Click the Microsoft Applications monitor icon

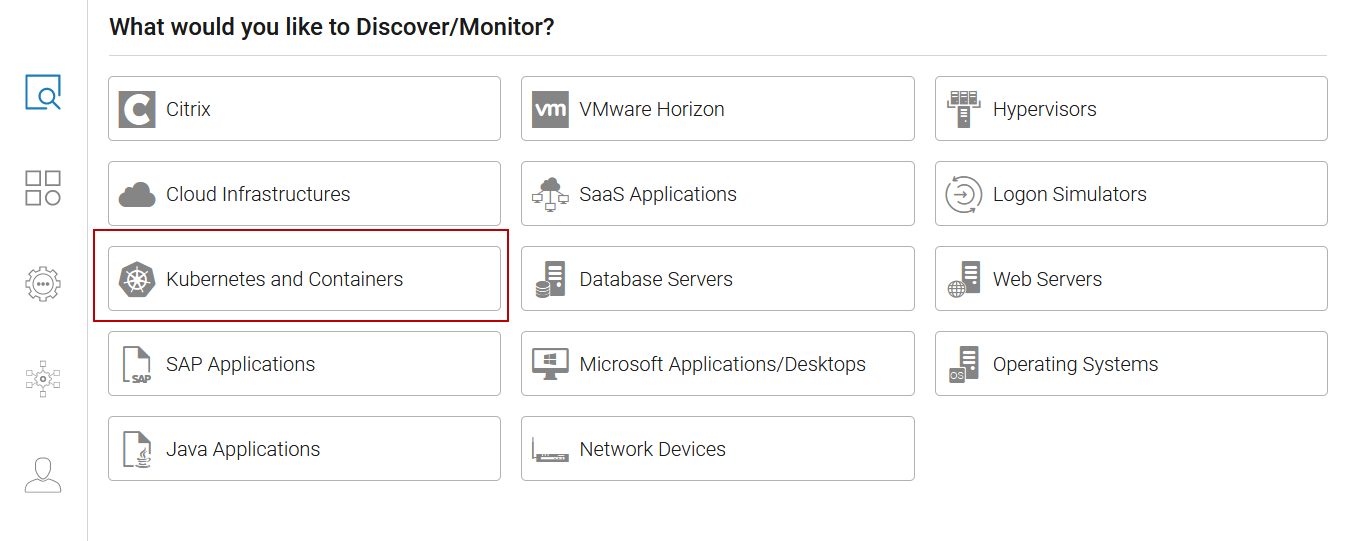(550, 364)
